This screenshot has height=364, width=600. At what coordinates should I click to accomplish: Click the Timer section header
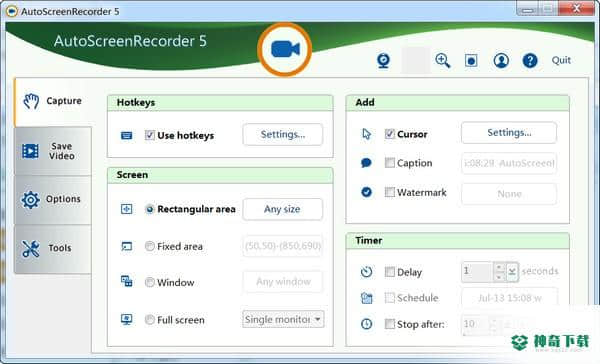click(457, 241)
